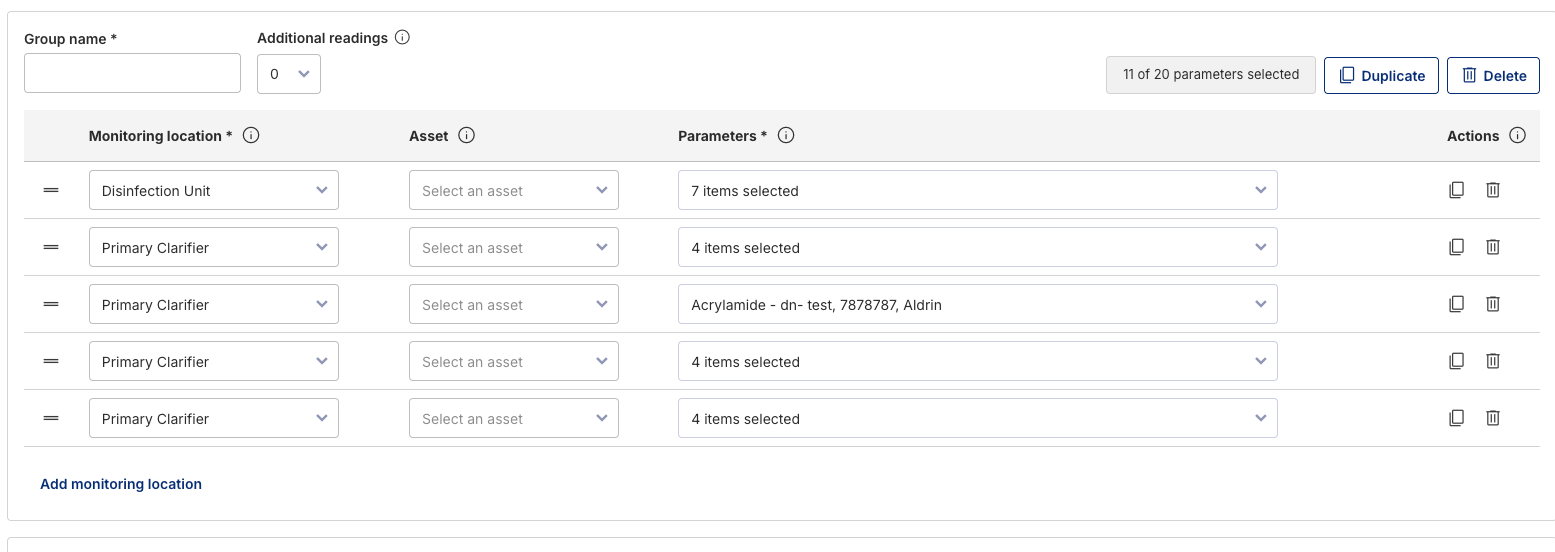1555x552 pixels.
Task: Click the Group name input field
Action: (x=132, y=74)
